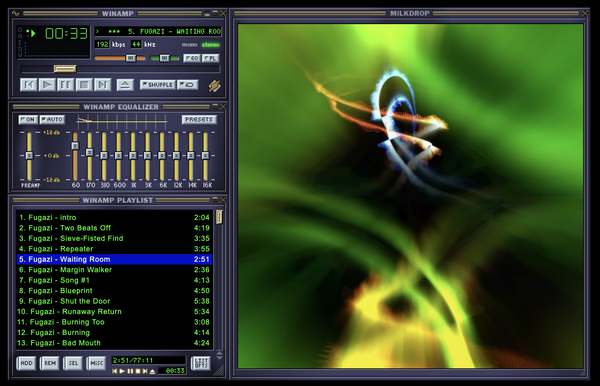Toggle Shuffle mode
This screenshot has height=386, width=600.
[158, 85]
